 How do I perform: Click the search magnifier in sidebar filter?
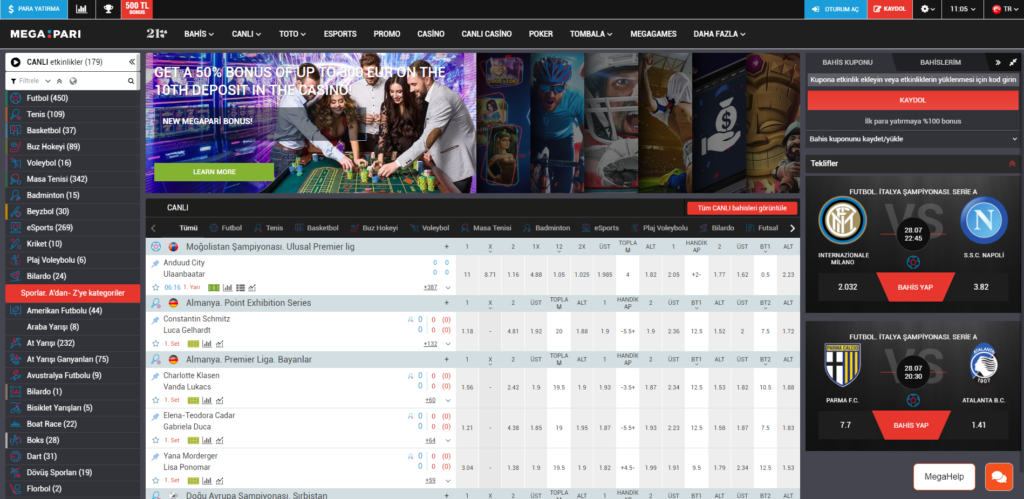coord(131,81)
